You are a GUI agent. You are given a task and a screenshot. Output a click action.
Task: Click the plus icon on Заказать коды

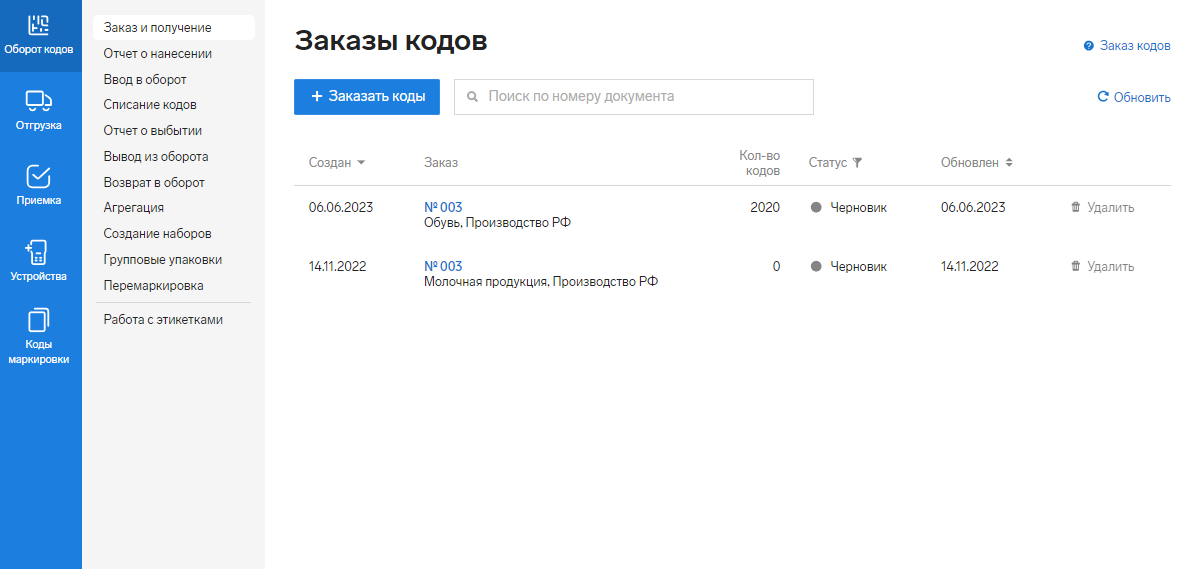click(x=317, y=97)
